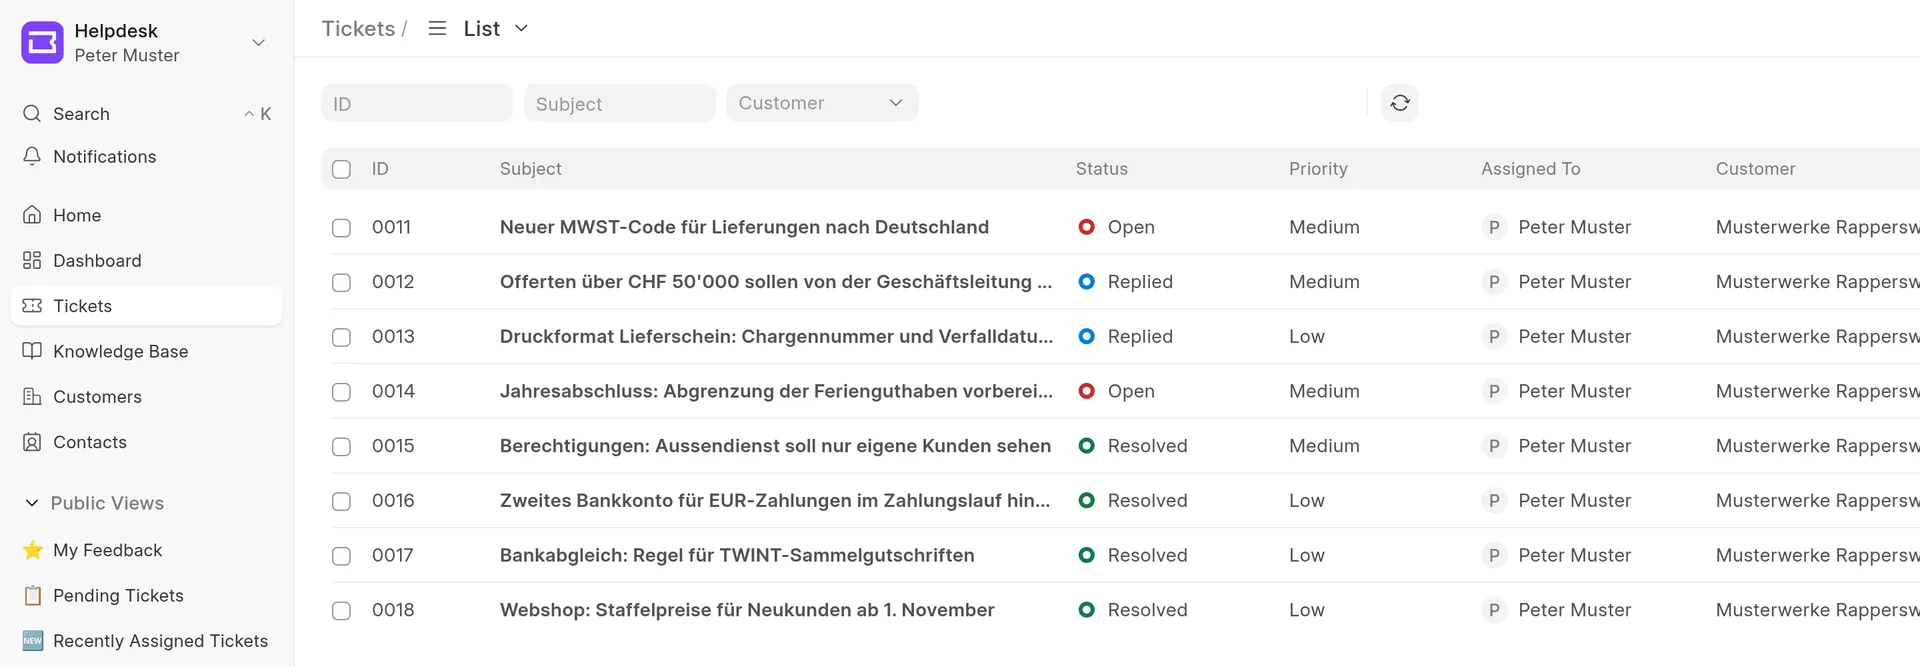1920x667 pixels.
Task: Click the Assigned To column header
Action: [1531, 169]
